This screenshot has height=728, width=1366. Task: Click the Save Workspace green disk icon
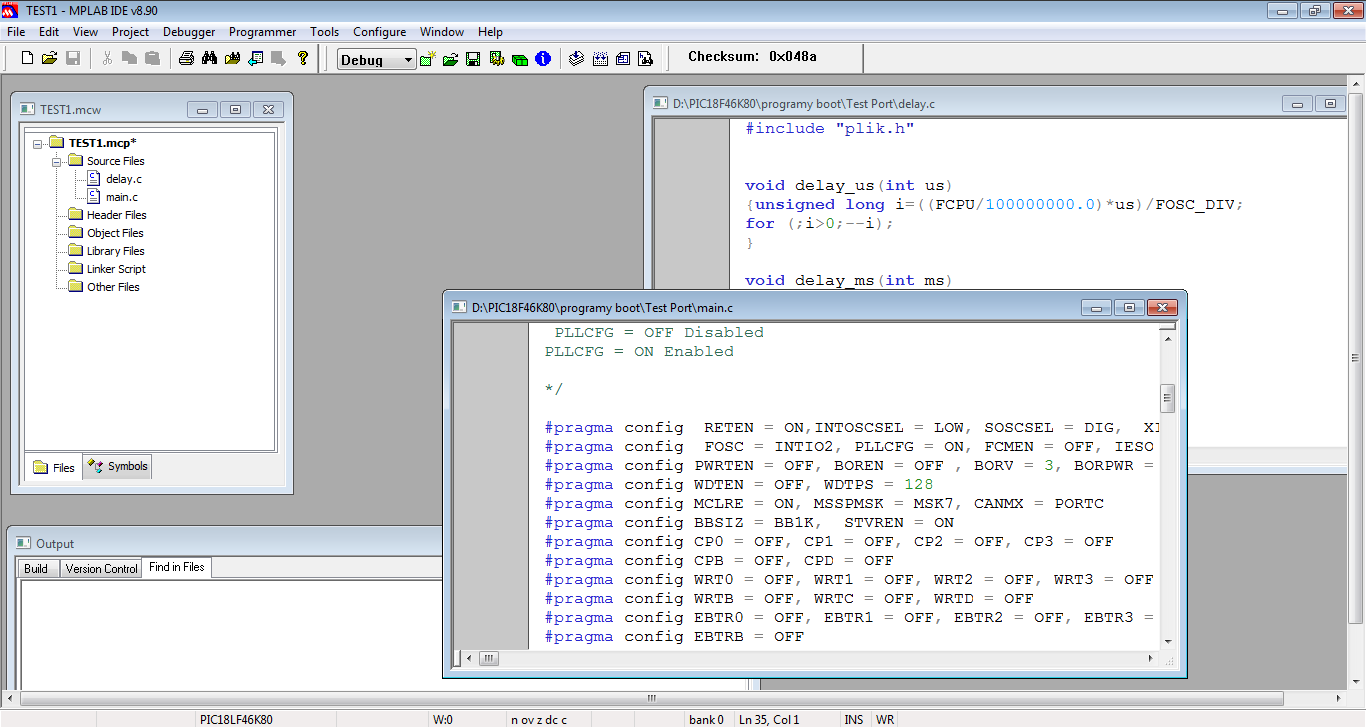(x=473, y=59)
